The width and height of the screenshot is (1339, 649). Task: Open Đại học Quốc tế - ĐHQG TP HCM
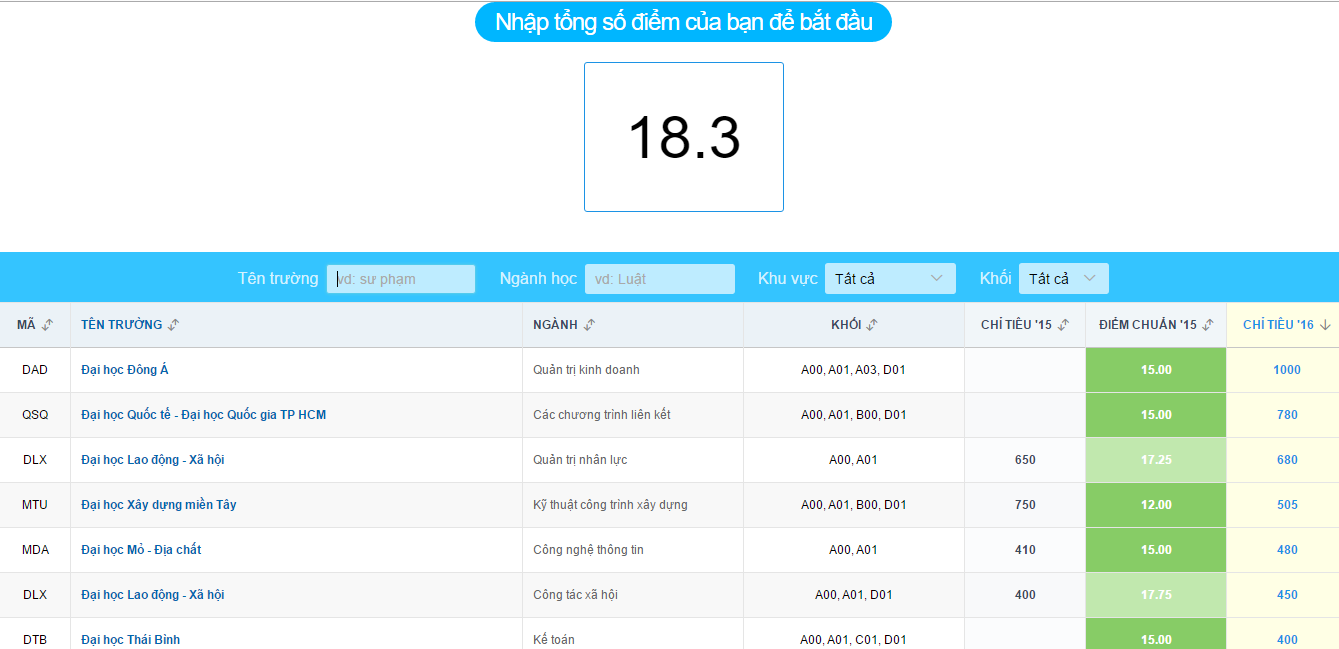pyautogui.click(x=203, y=415)
